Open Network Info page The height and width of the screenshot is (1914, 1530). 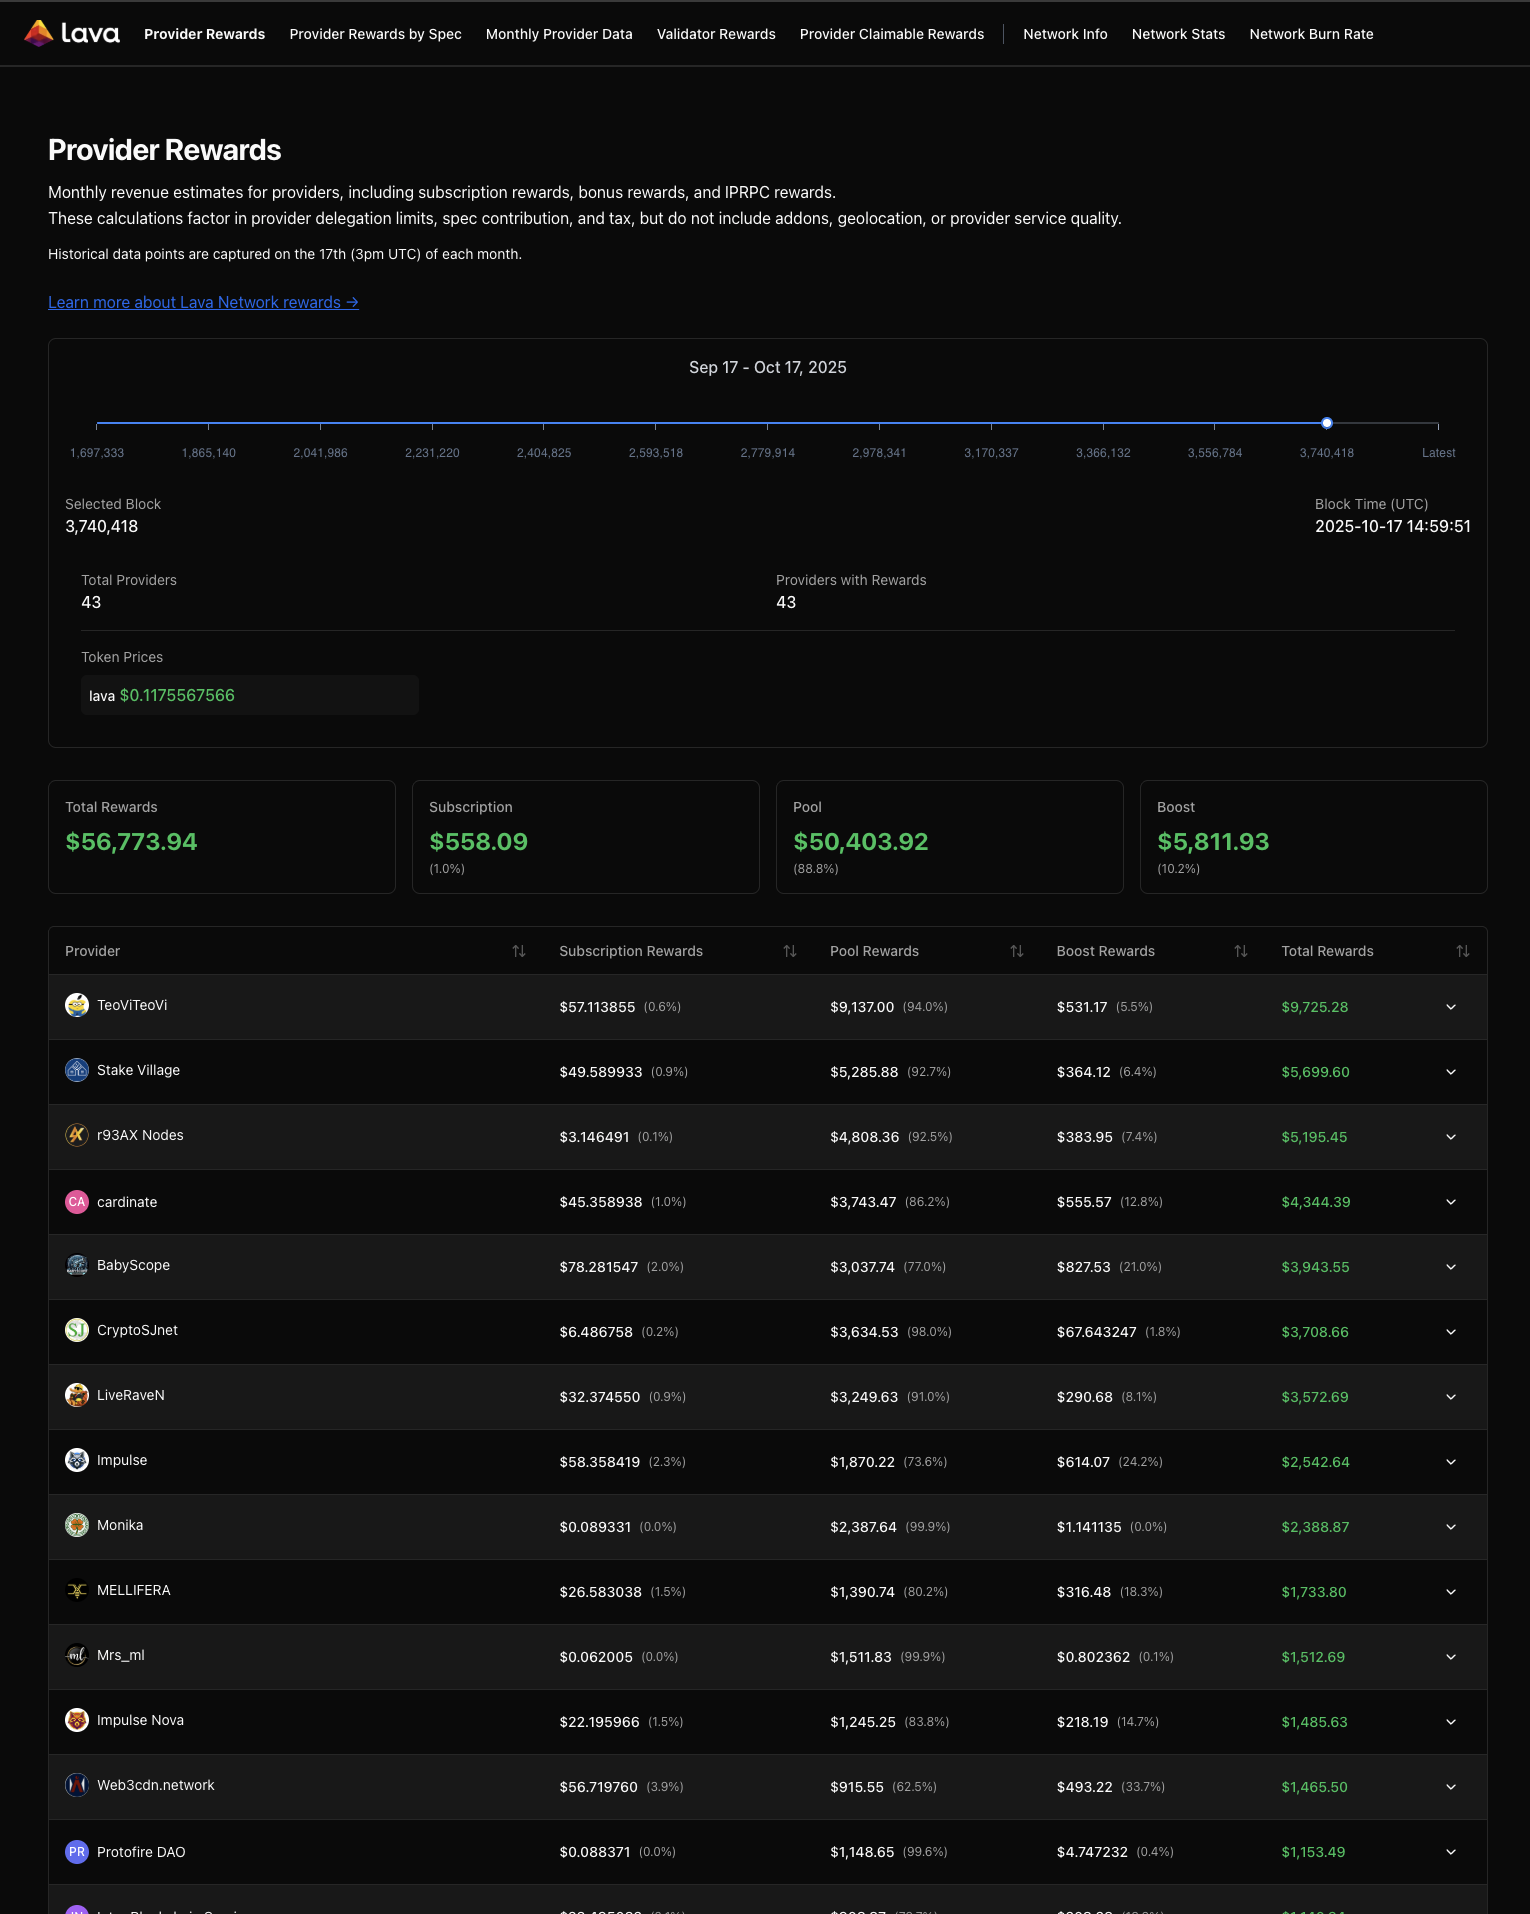1065,34
